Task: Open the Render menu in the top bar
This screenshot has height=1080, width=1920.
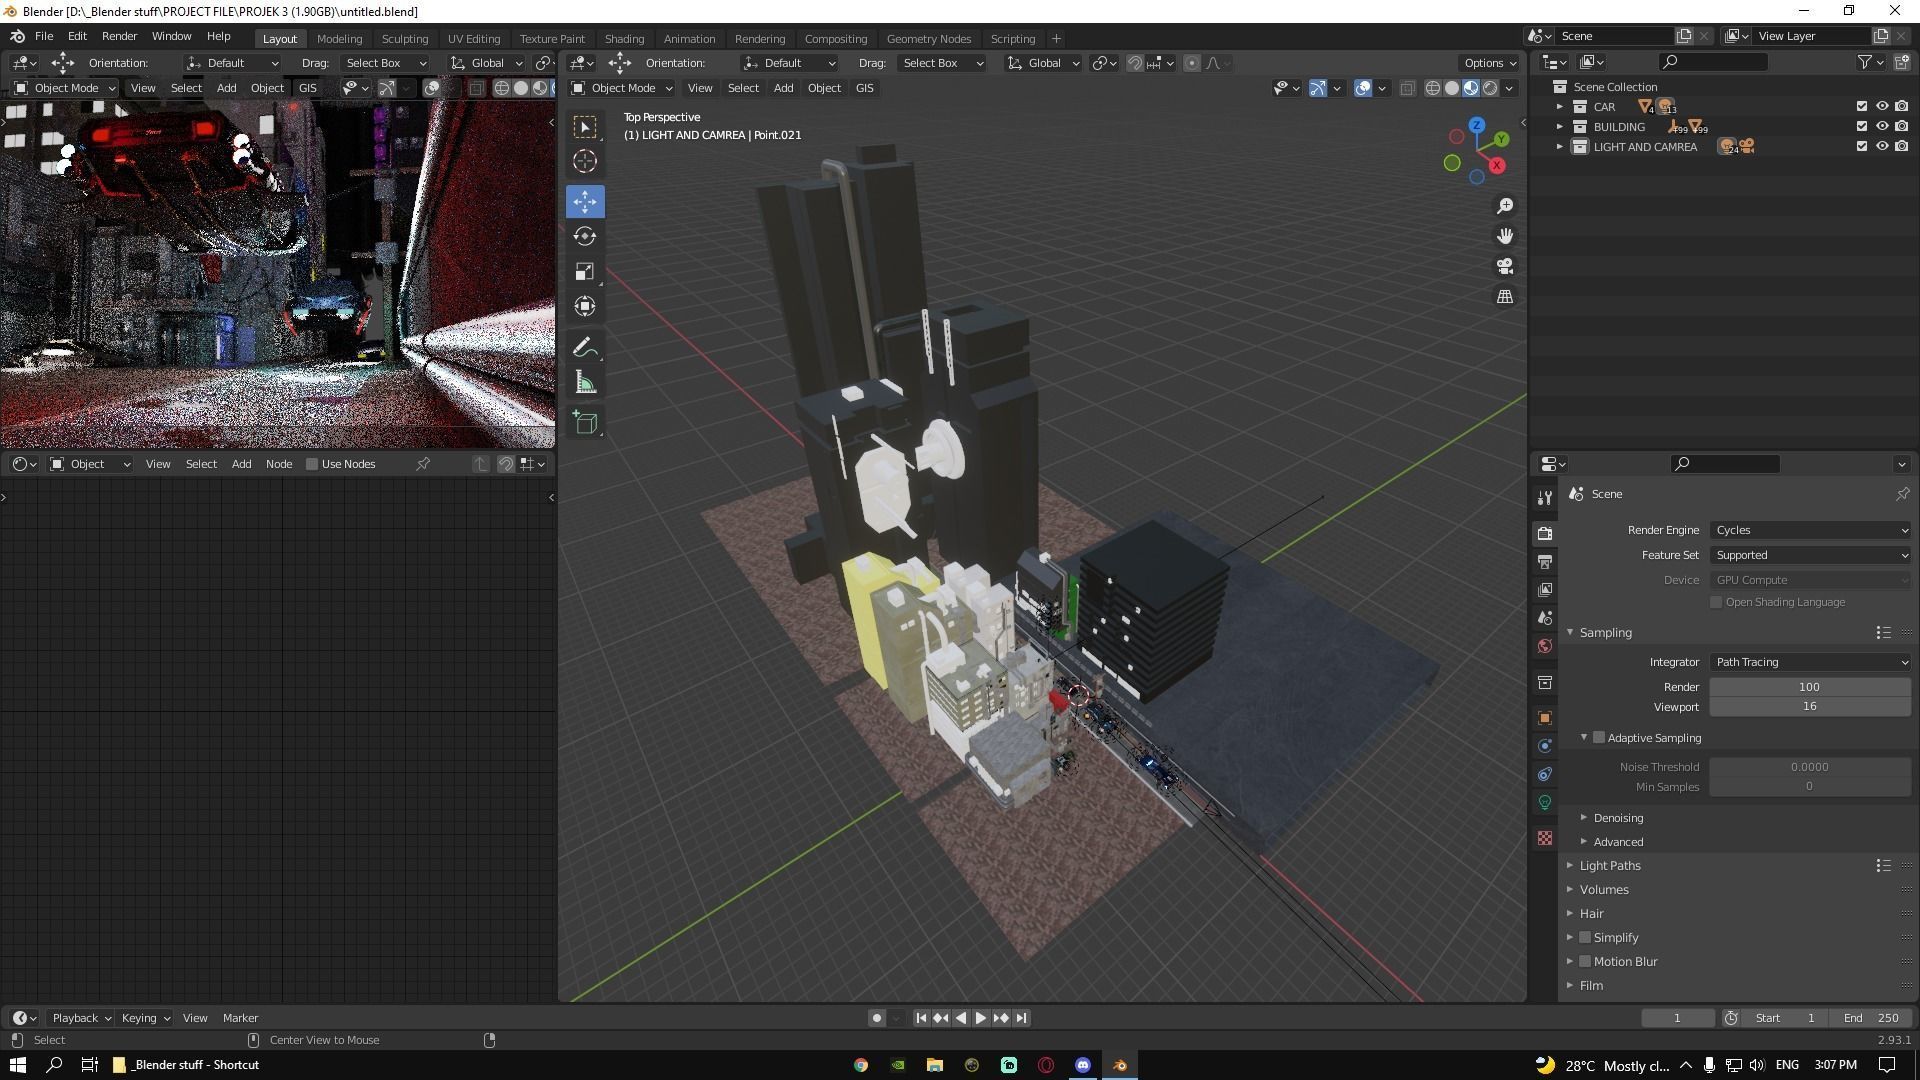Action: pos(119,36)
